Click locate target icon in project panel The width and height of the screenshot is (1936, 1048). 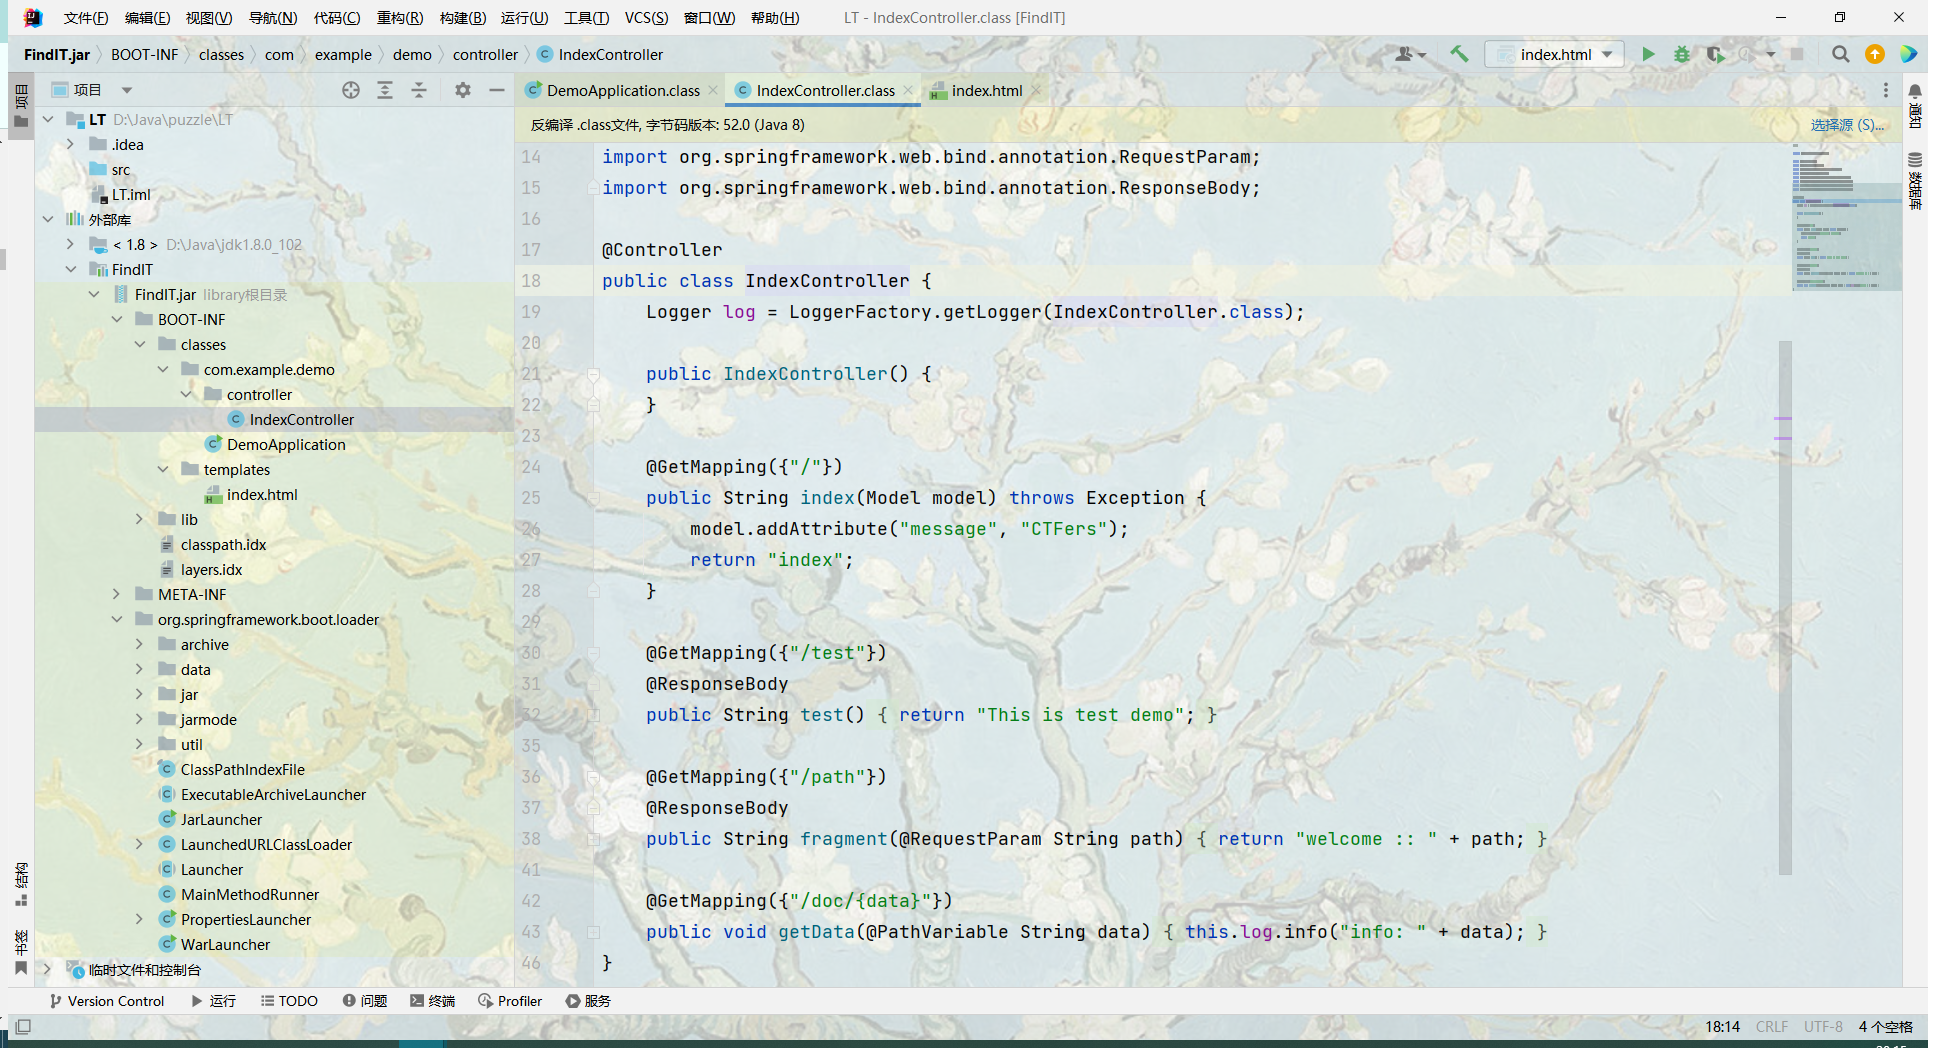(x=351, y=90)
